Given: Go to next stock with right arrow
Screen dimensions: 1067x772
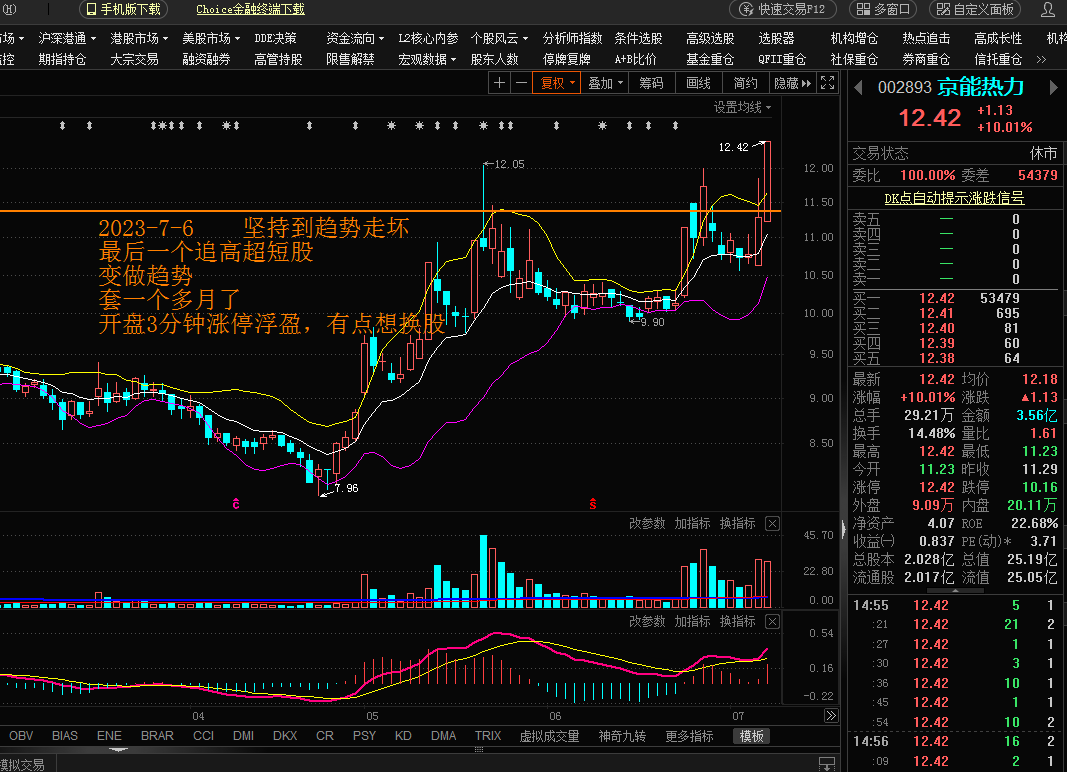Looking at the screenshot, I should click(1054, 88).
